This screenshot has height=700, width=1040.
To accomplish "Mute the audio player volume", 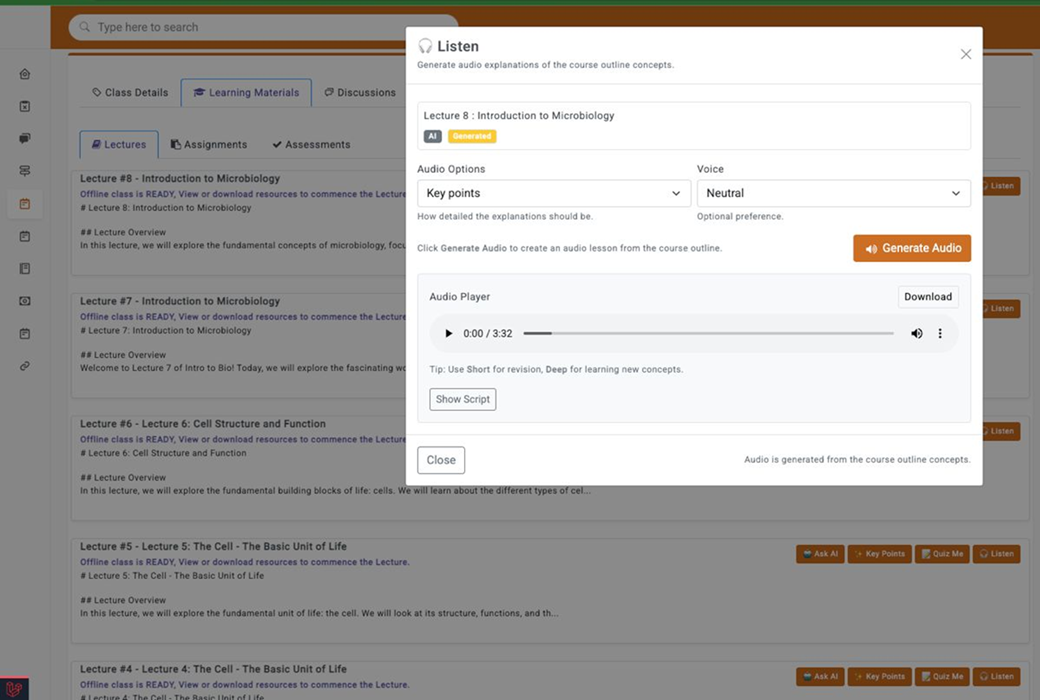I will tap(916, 334).
